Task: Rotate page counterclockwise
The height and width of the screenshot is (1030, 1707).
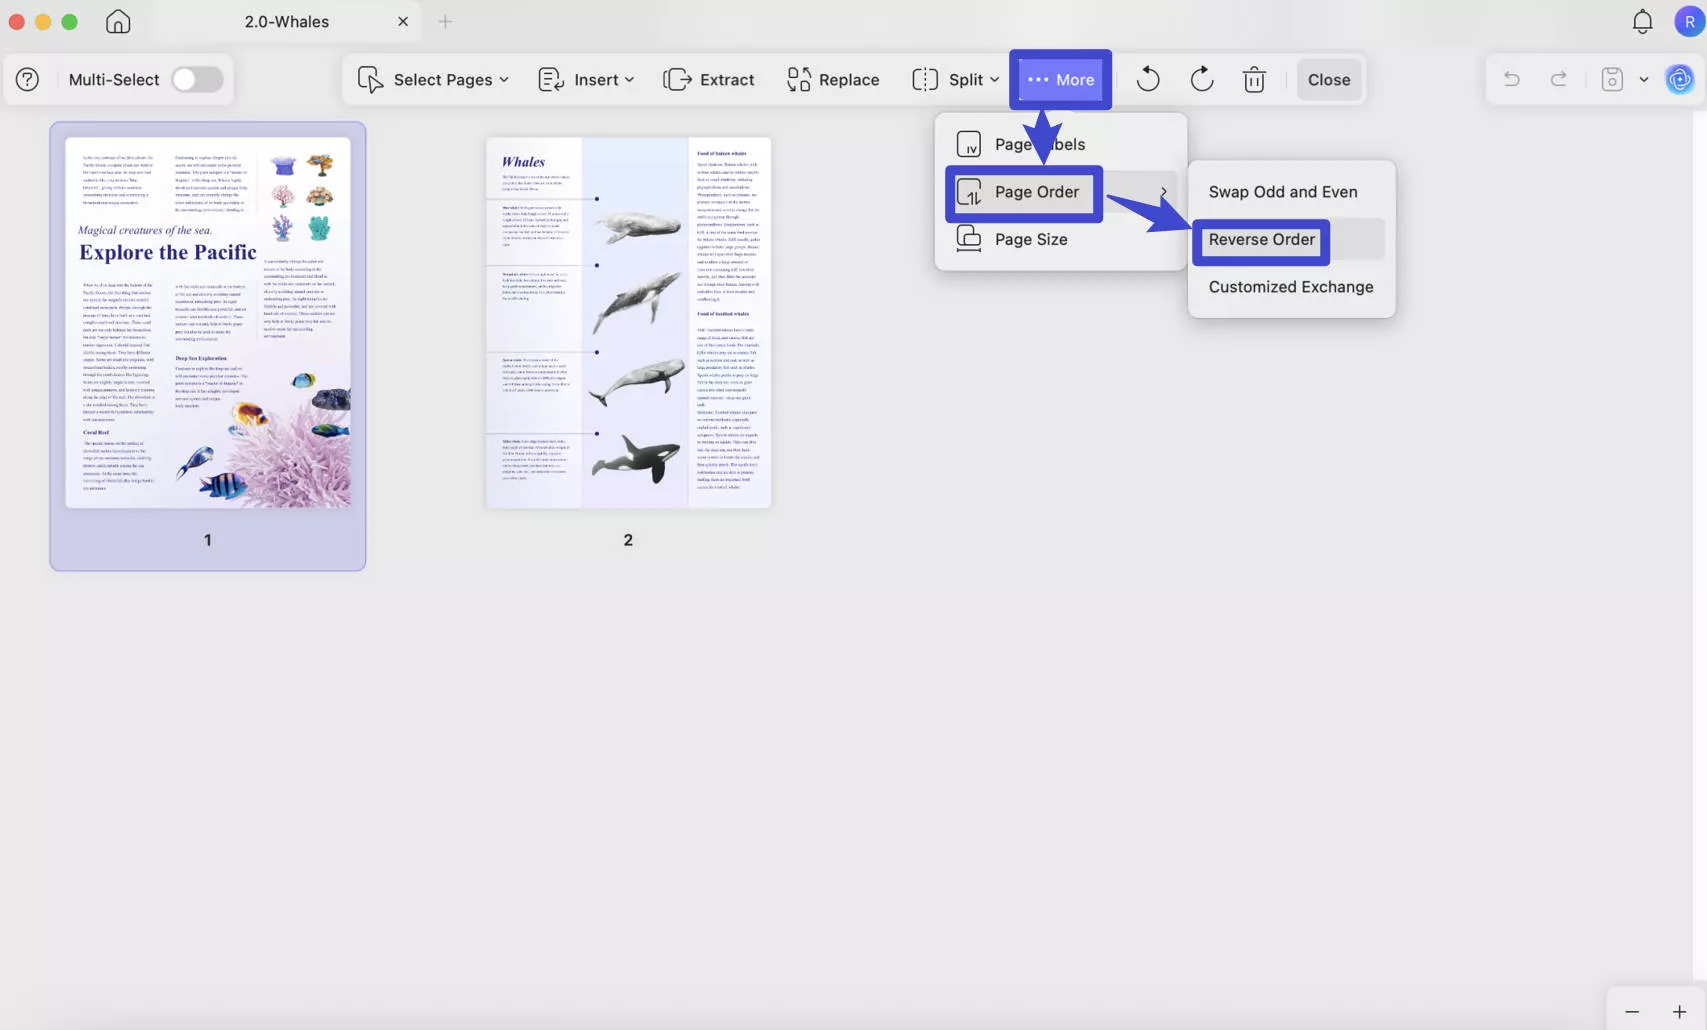Action: coord(1148,79)
